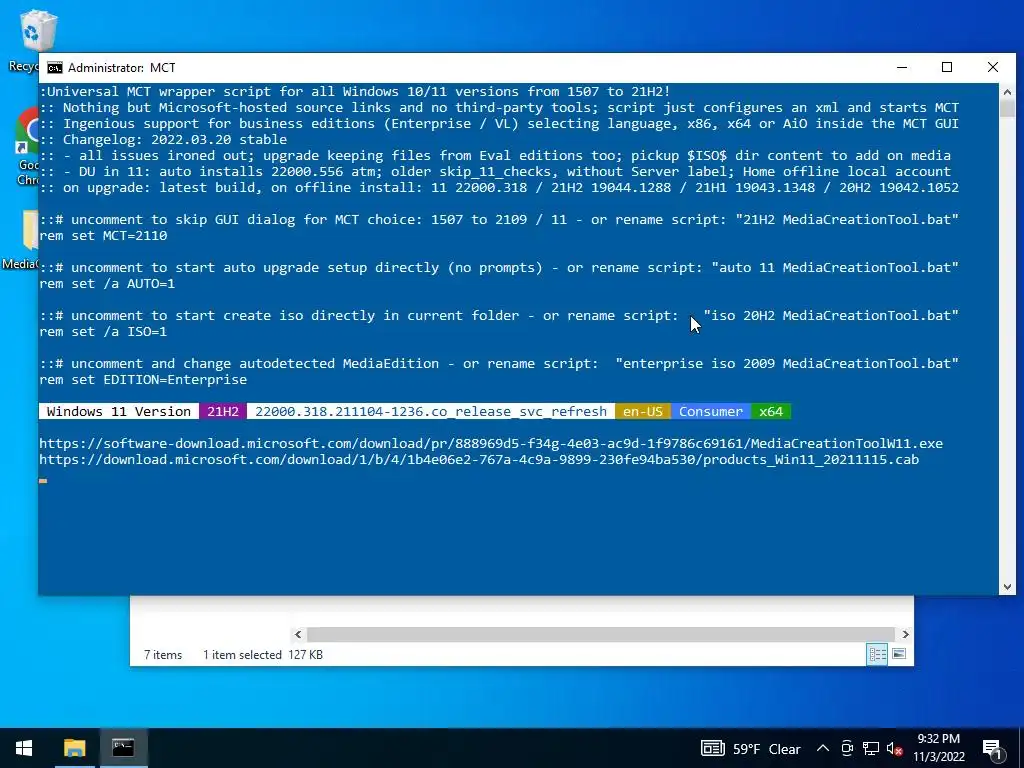Click the green x64 architecture label
1024x768 pixels.
[771, 411]
